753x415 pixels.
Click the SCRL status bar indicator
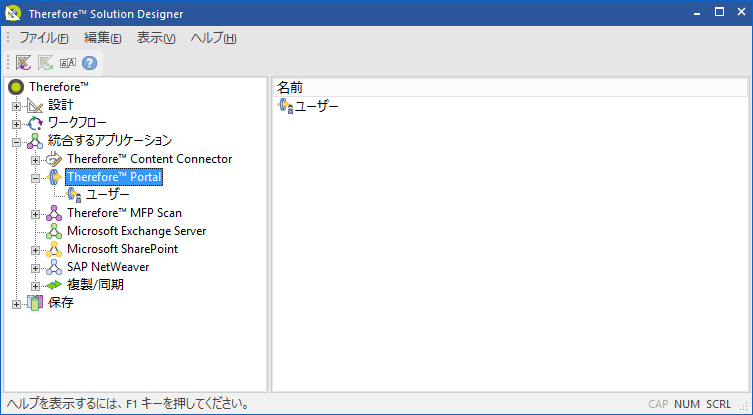(x=718, y=404)
